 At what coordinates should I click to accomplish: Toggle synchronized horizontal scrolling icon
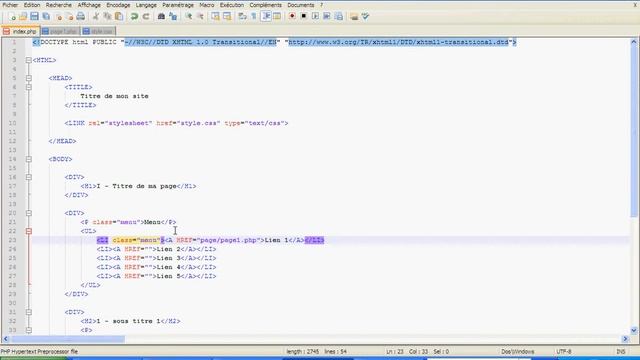click(x=227, y=17)
